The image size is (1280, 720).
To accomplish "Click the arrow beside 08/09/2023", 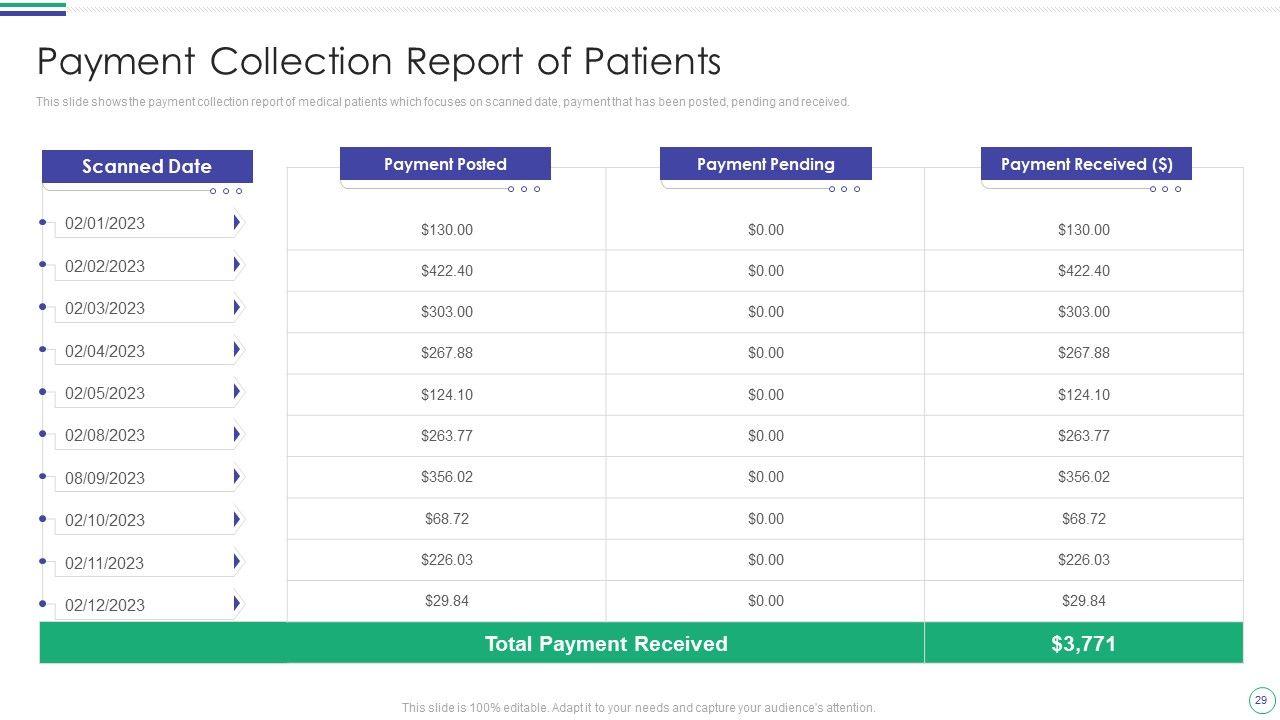I will point(237,477).
